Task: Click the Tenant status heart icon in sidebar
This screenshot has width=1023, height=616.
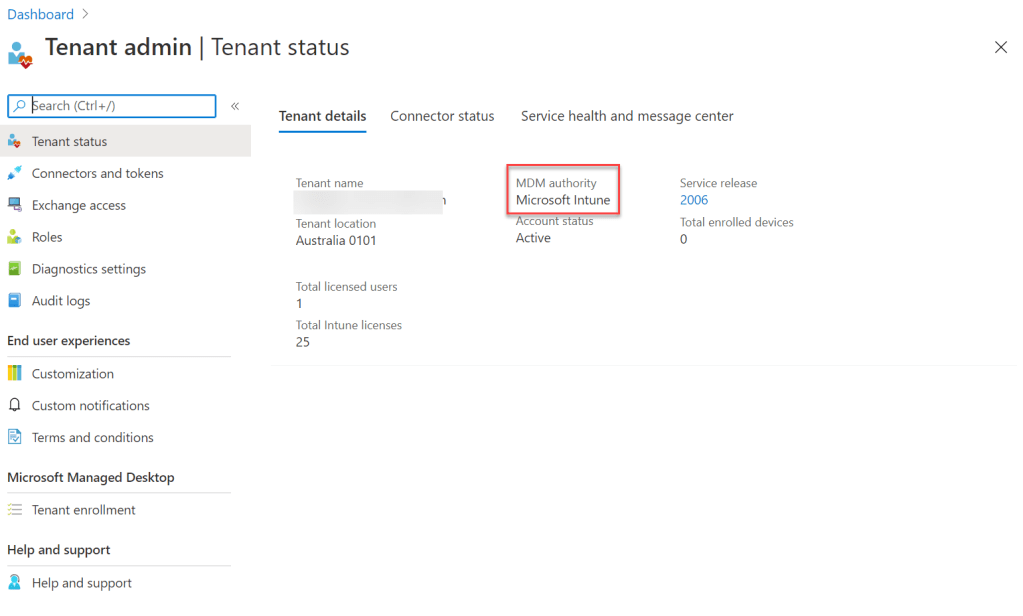Action: tap(14, 141)
